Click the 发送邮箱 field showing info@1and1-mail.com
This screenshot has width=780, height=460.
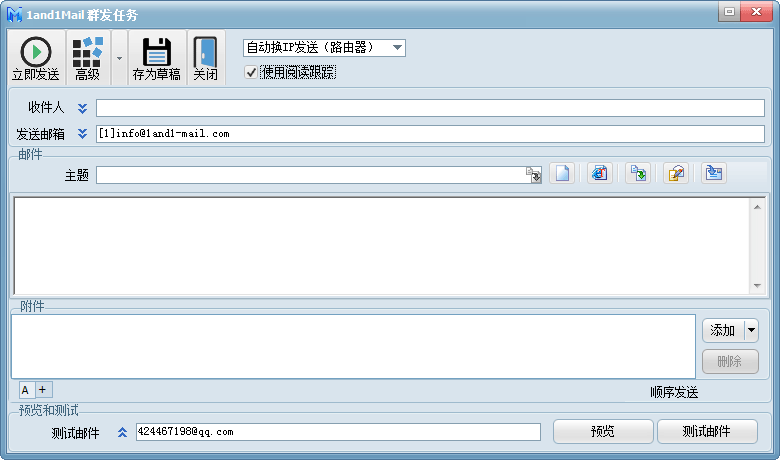coord(430,134)
